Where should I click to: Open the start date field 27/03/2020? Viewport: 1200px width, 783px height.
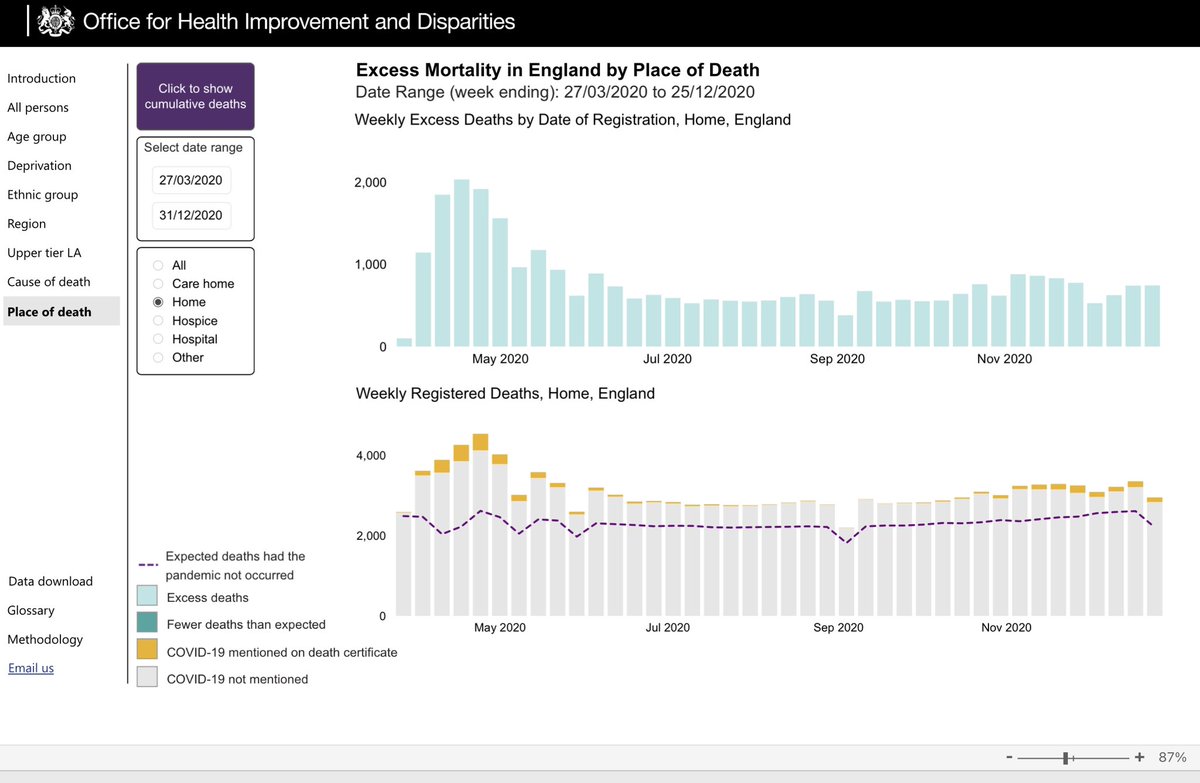click(192, 181)
